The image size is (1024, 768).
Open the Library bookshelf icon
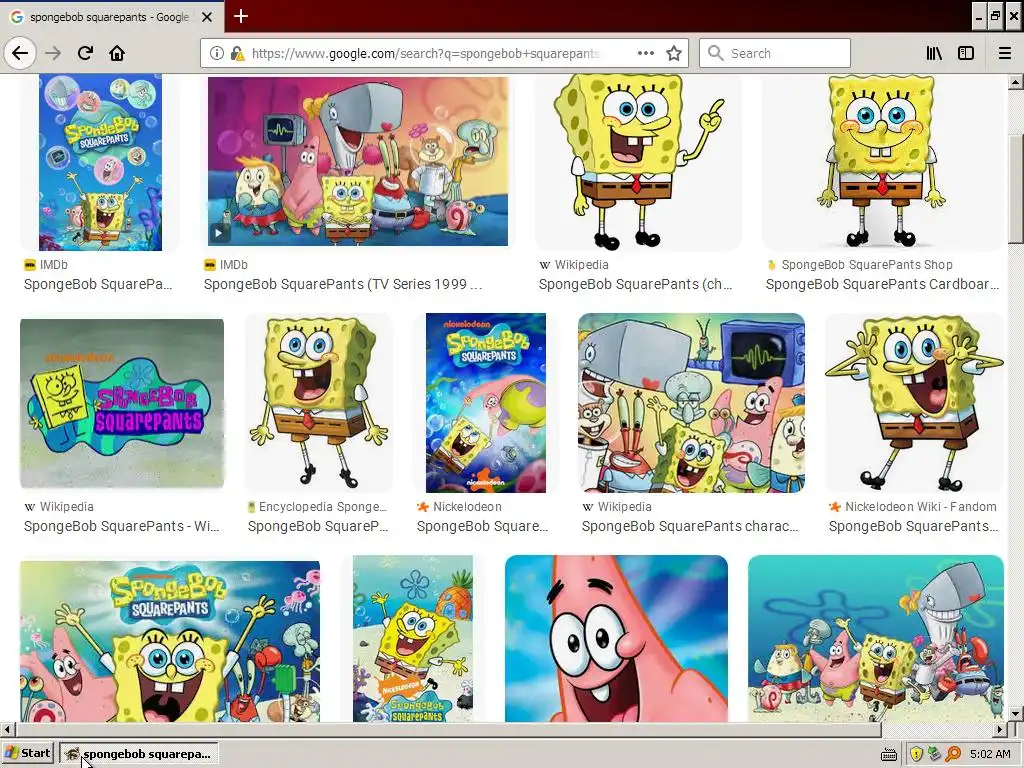click(x=934, y=53)
